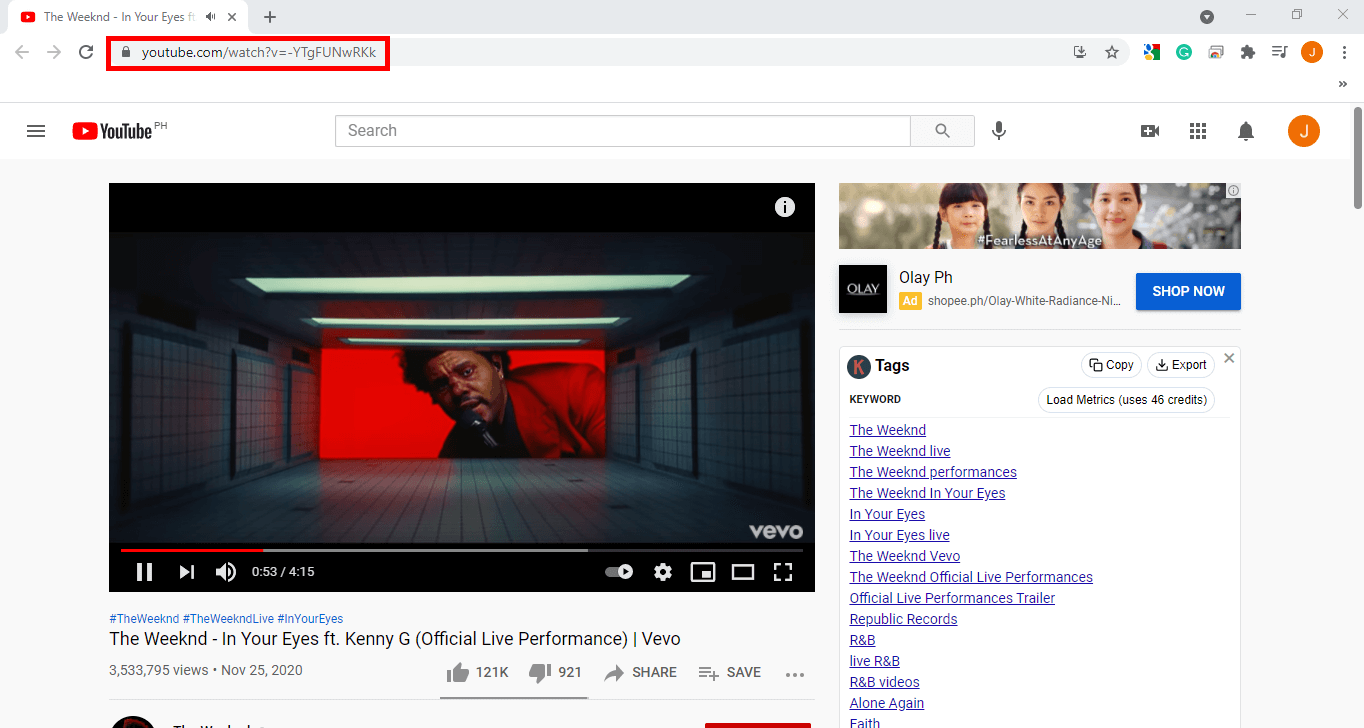Click the SHOP NOW ad button
Image resolution: width=1364 pixels, height=728 pixels.
click(x=1188, y=291)
